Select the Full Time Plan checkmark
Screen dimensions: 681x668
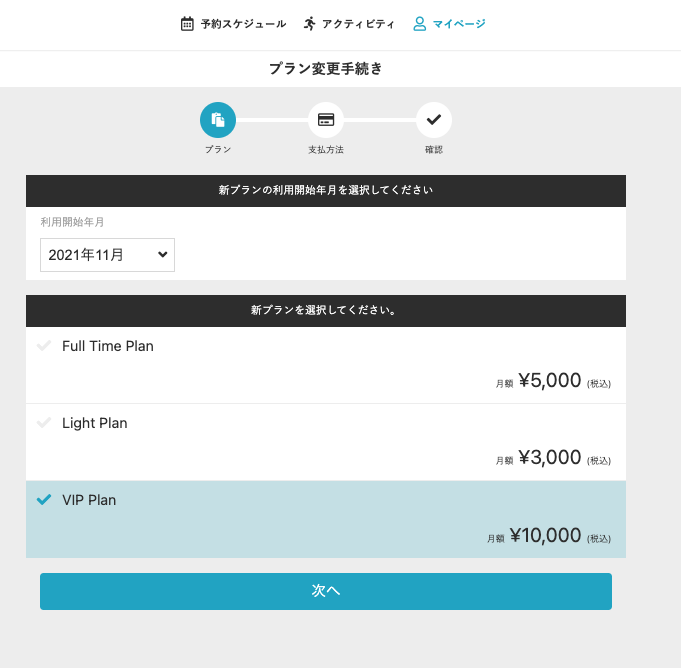coord(44,346)
